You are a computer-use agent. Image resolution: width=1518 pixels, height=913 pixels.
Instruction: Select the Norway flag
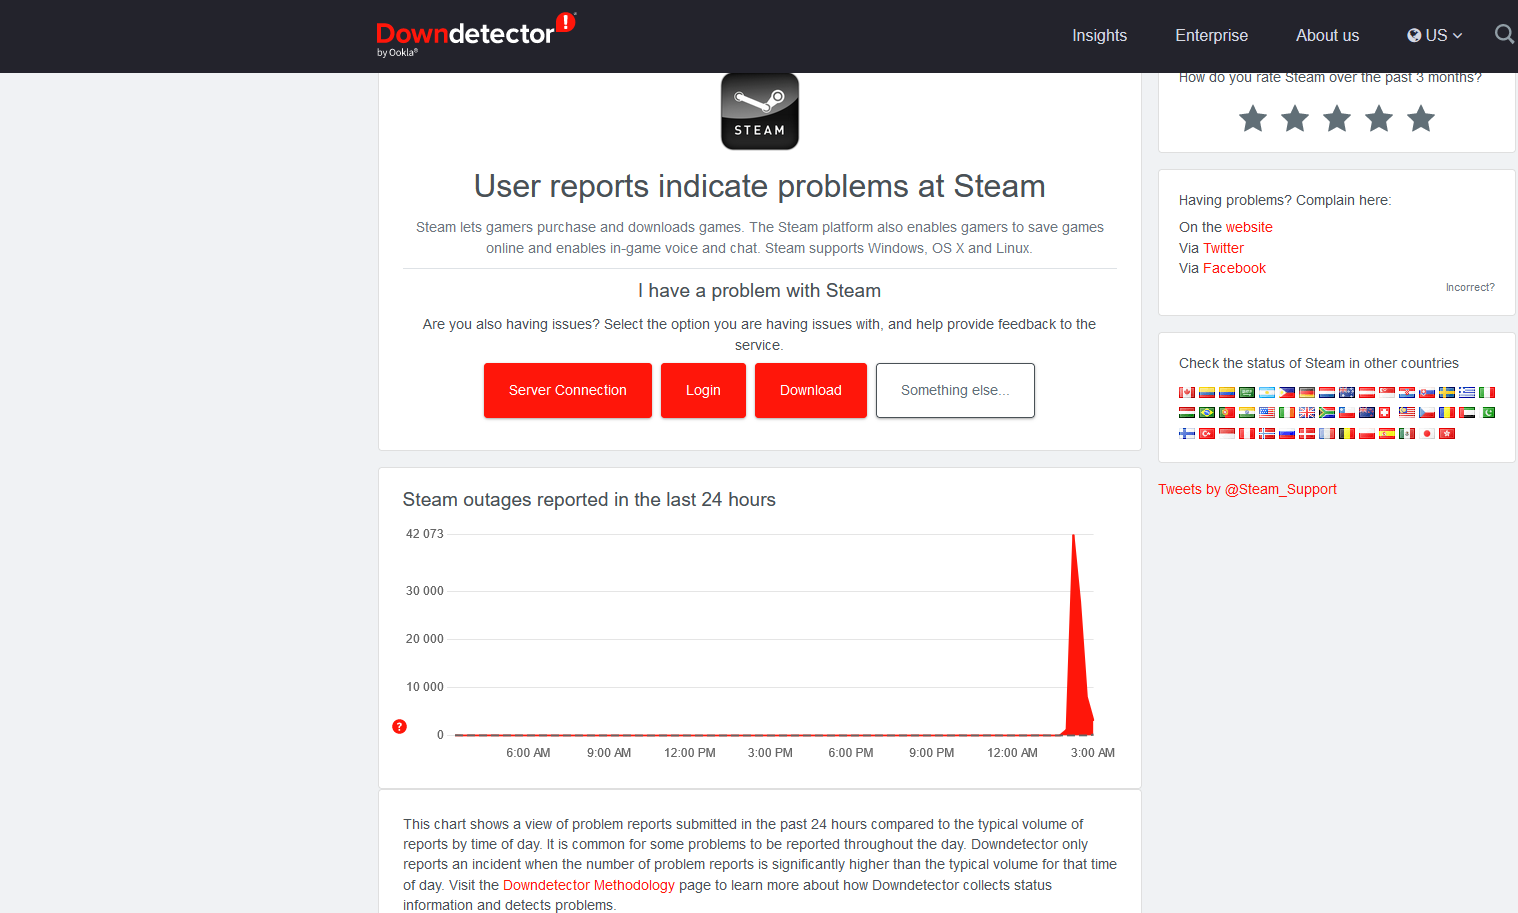1267,433
